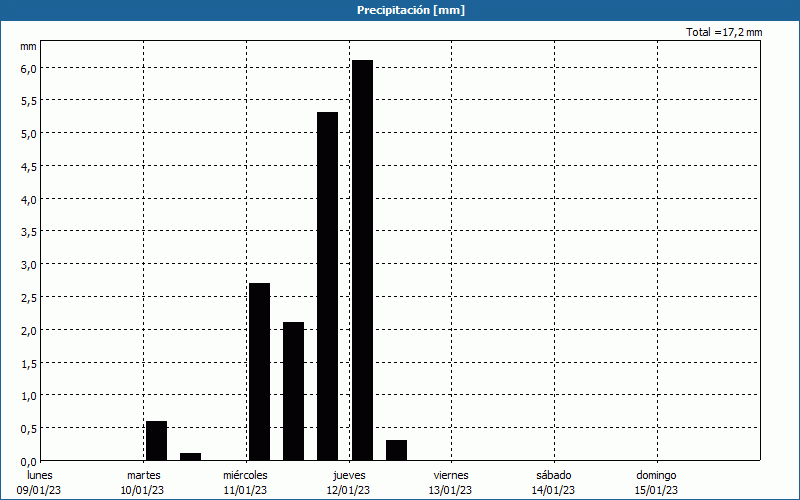Click the miércoles axis label
The width and height of the screenshot is (800, 500).
[x=245, y=475]
